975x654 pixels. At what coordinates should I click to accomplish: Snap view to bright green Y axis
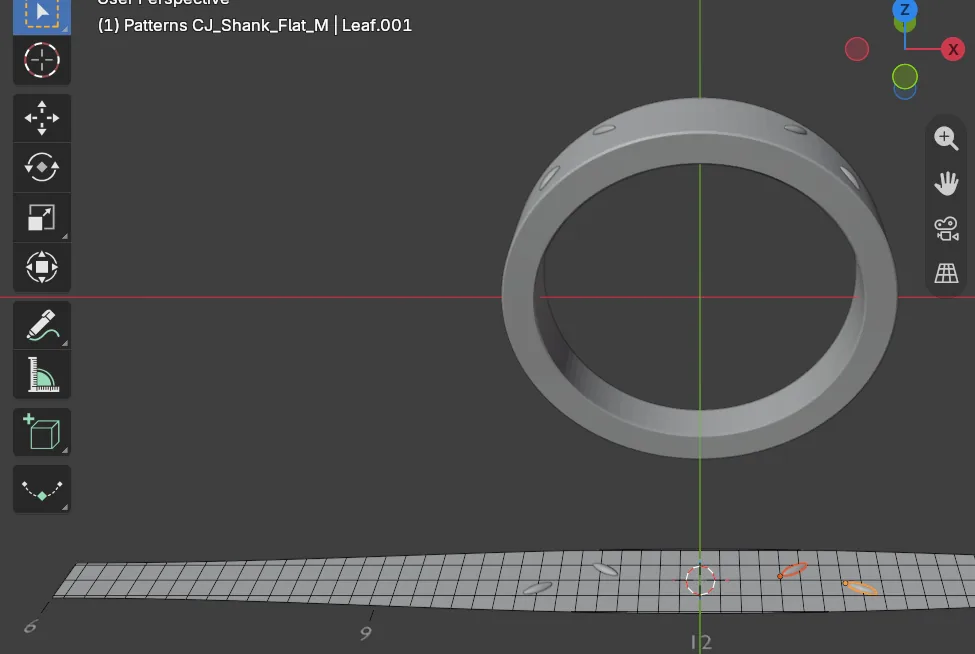pos(905,76)
